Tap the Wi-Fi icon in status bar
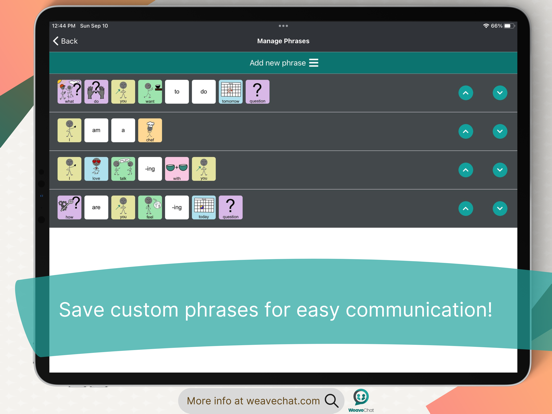Screen dimensions: 552x414 pyautogui.click(x=486, y=26)
